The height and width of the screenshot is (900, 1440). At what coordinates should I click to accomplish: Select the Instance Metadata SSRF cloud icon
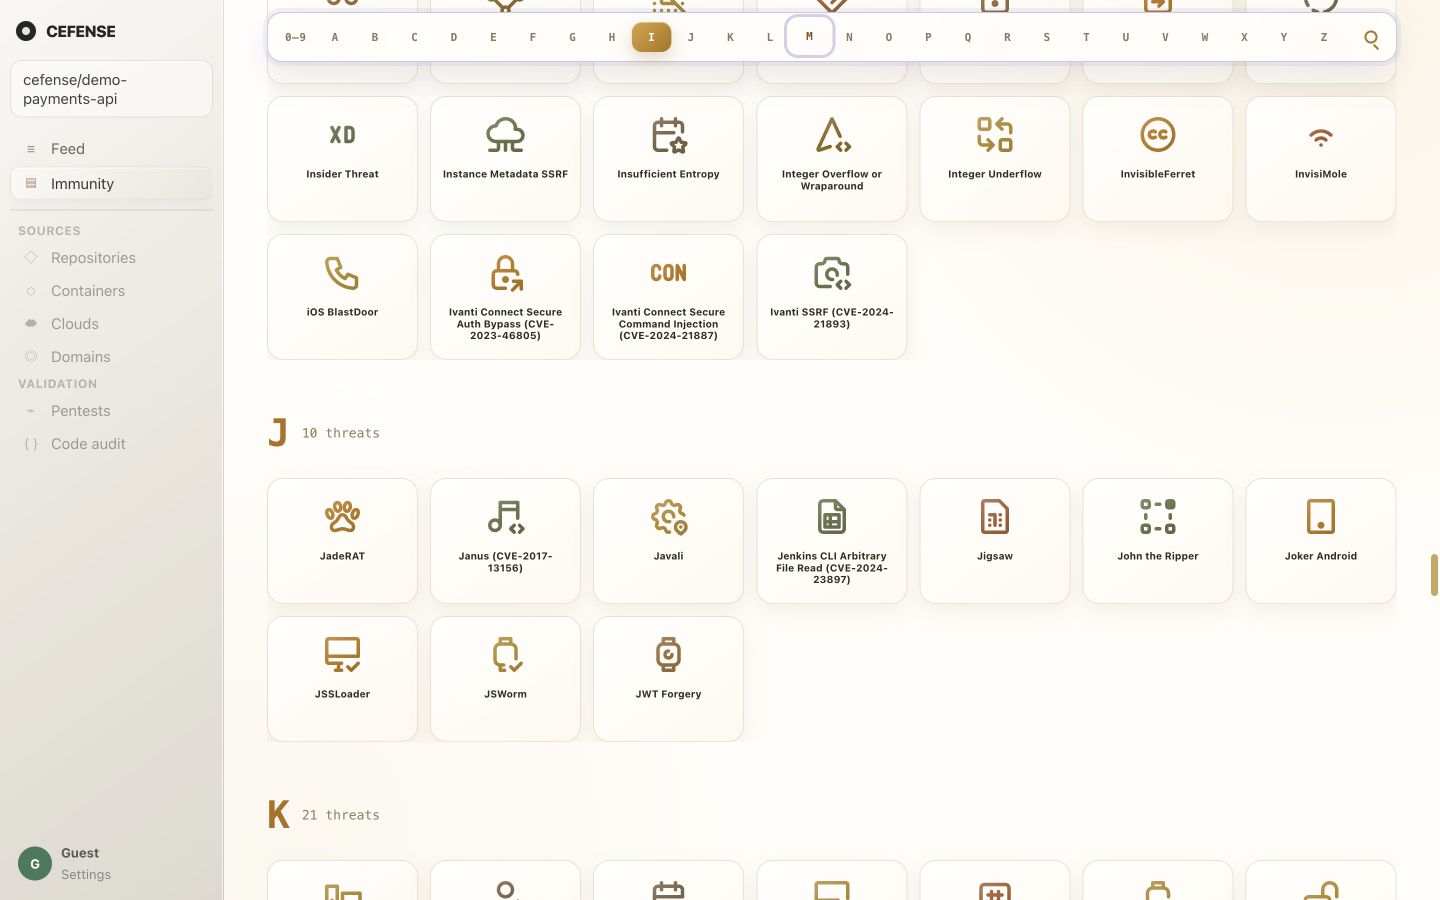tap(505, 135)
